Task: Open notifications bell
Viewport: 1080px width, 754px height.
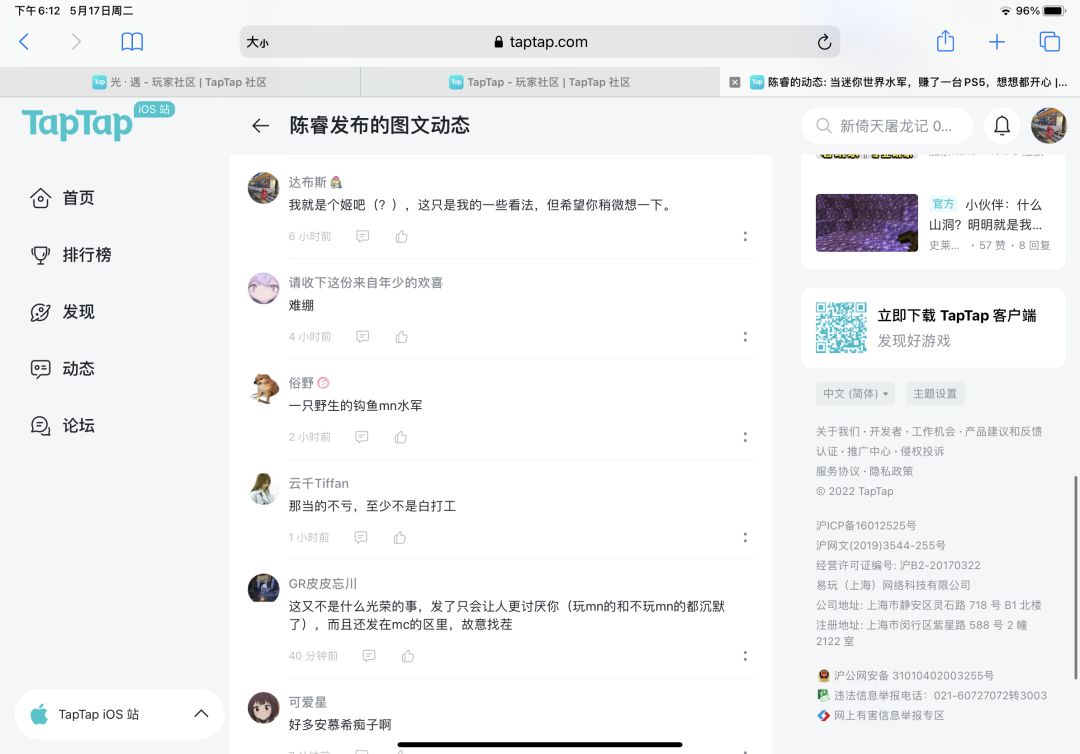Action: click(x=1002, y=125)
